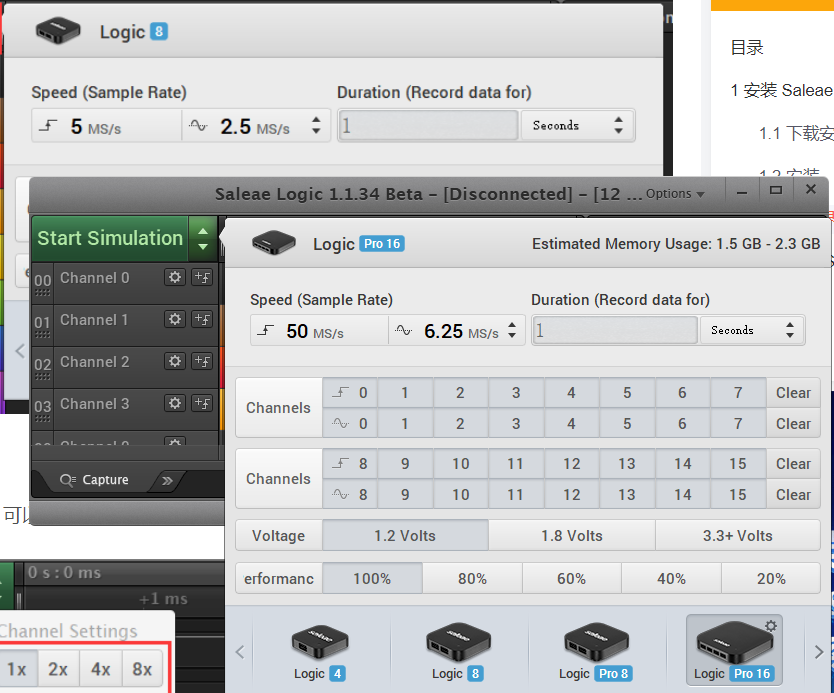Select 4x in Channel Settings
Image resolution: width=834 pixels, height=693 pixels.
[101, 669]
